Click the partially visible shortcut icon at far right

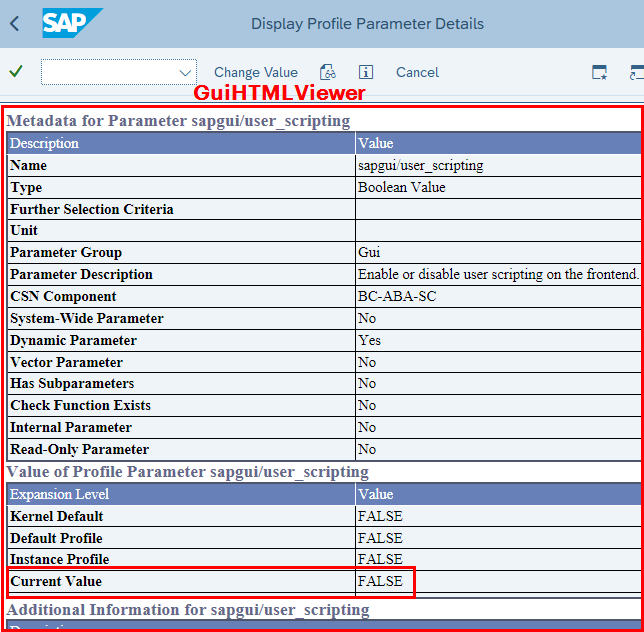coord(637,72)
